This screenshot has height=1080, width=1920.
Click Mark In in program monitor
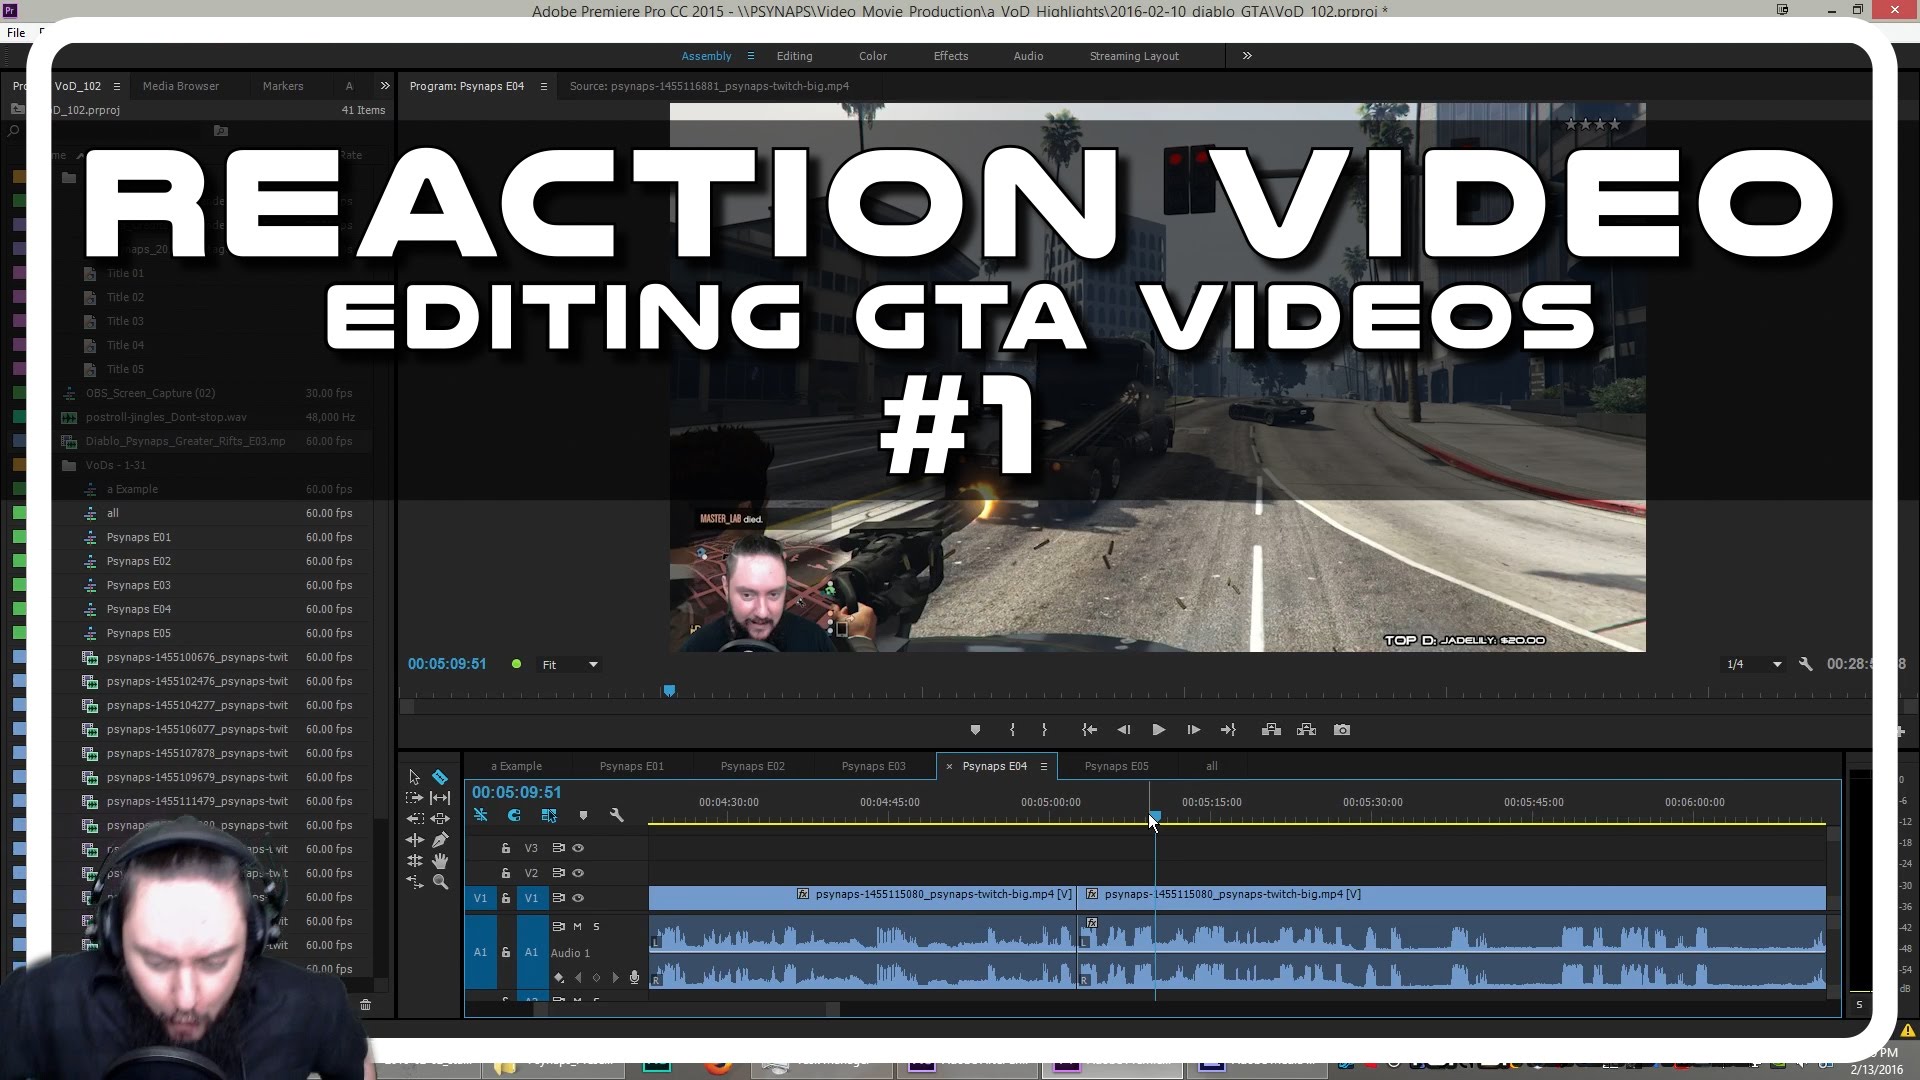pyautogui.click(x=1012, y=730)
